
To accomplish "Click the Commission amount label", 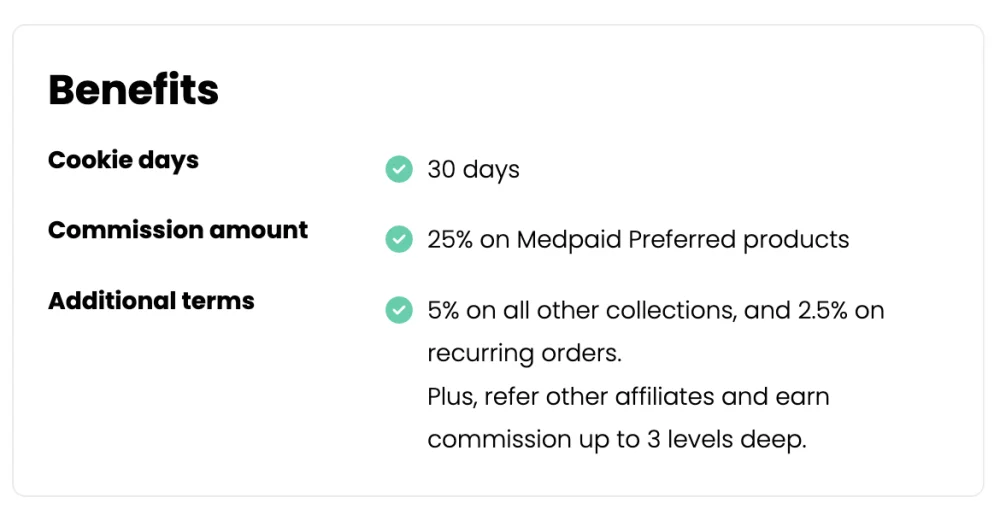I will pos(178,230).
